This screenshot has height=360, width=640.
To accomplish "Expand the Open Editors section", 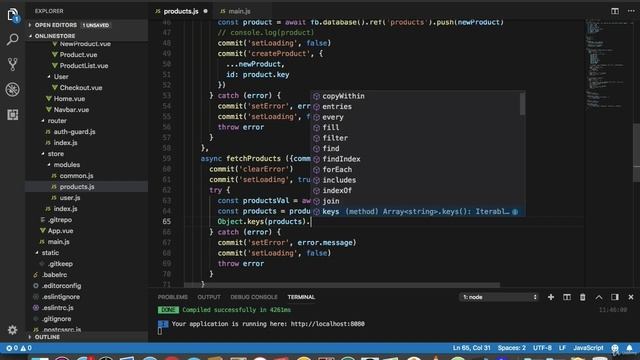I will coord(87,25).
